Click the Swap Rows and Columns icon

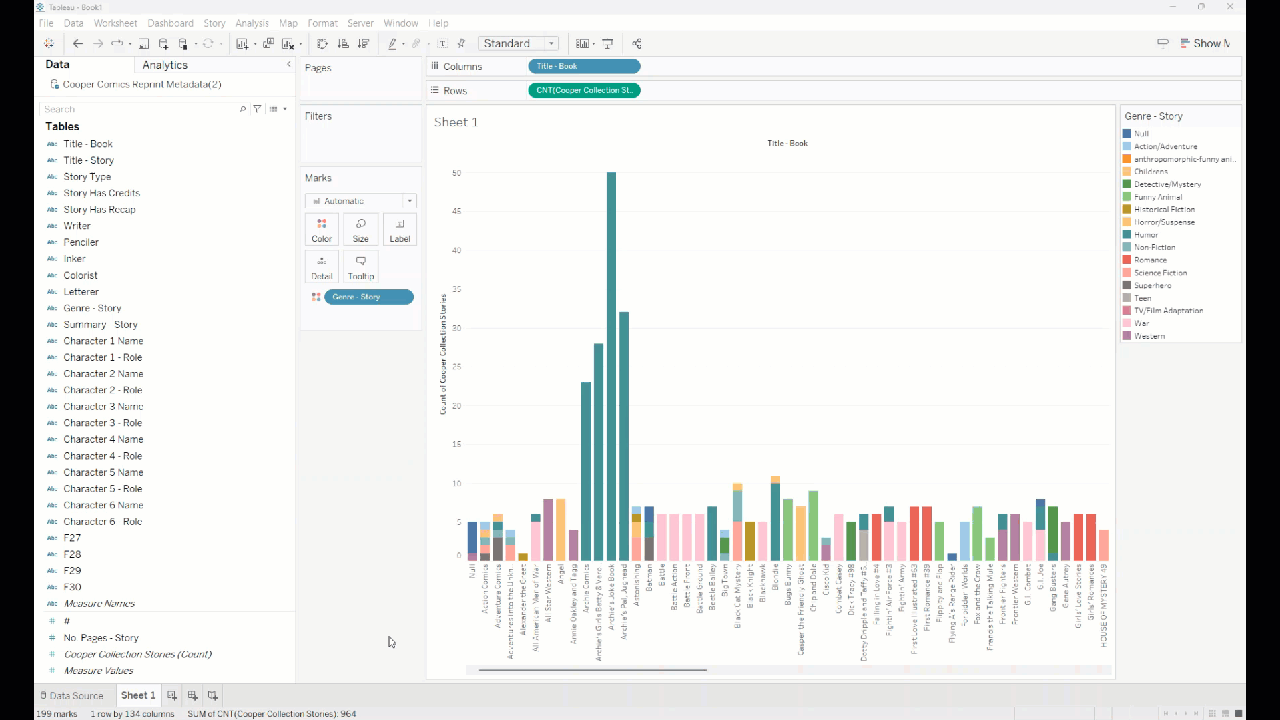point(322,44)
